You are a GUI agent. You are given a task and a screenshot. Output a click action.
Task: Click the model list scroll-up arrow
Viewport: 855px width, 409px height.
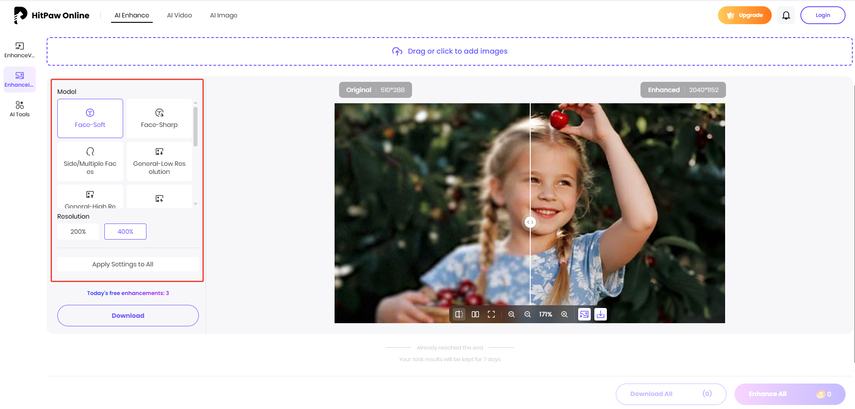195,103
